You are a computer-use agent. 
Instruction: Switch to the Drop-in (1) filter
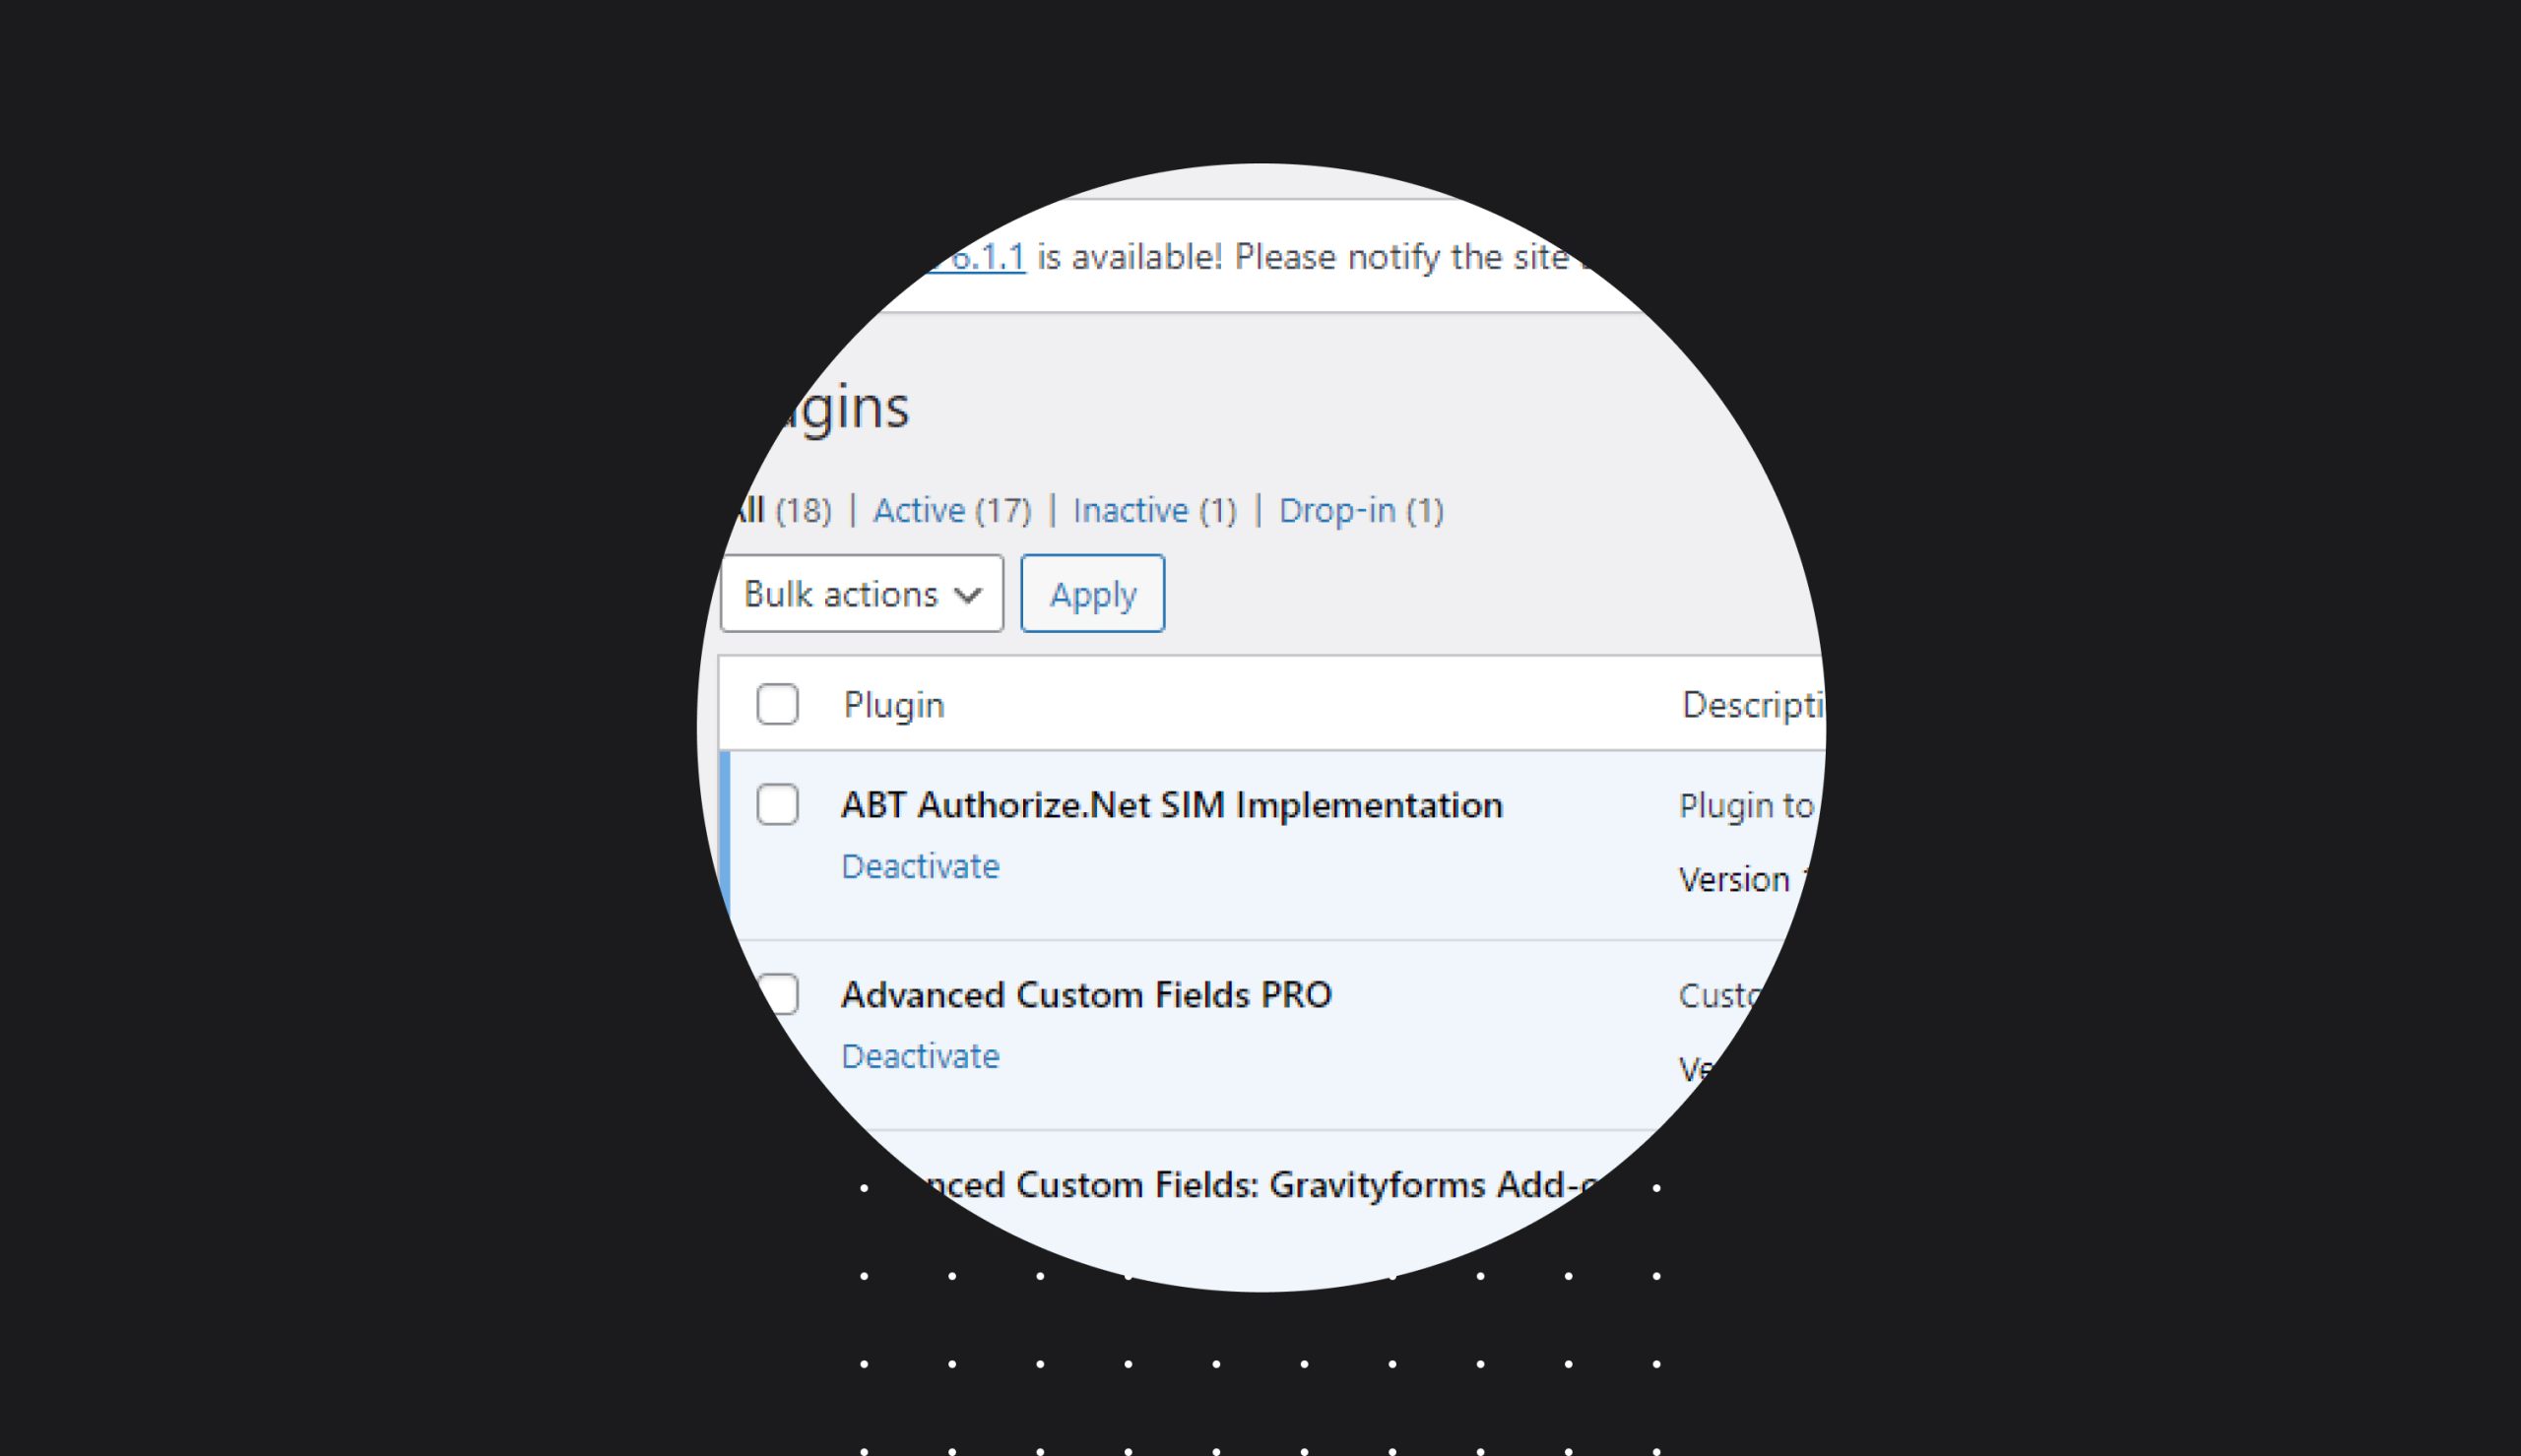pos(1361,511)
